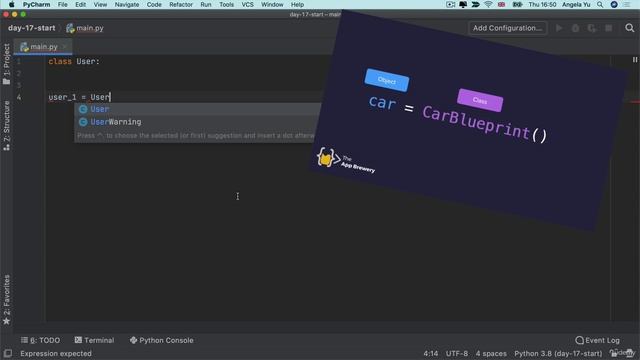
Task: Open the PyCharm application menu
Action: click(36, 4)
